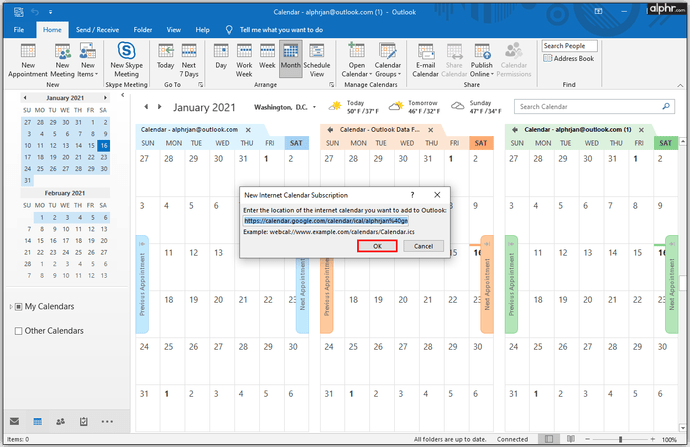
Task: Cancel the Internet Calendar Subscription dialog
Action: [423, 246]
